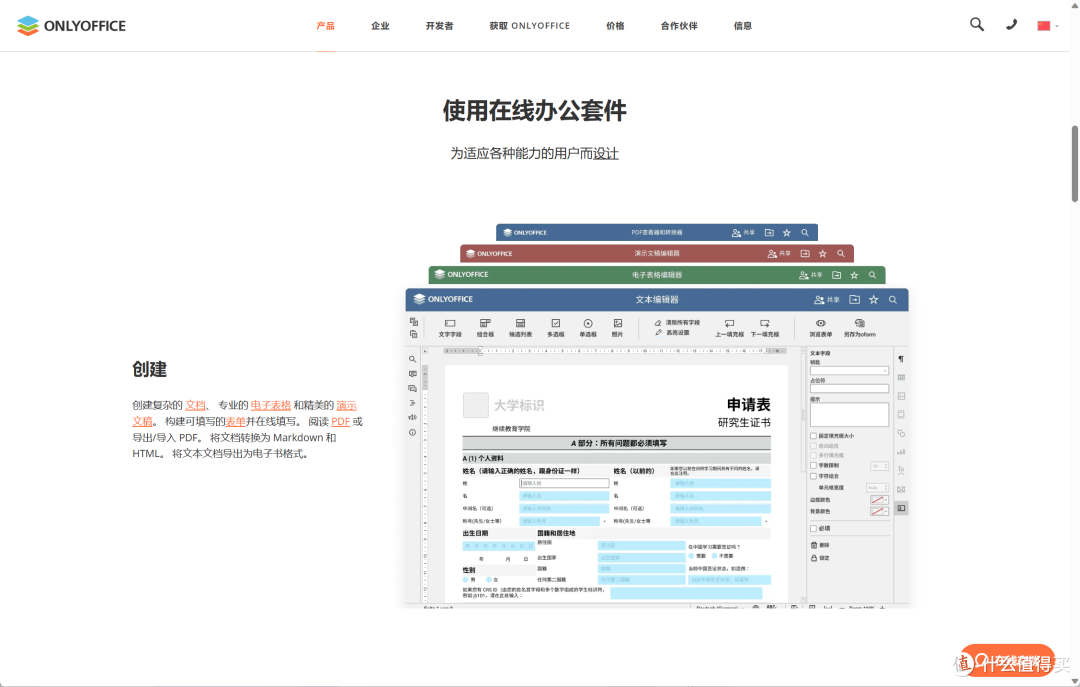Screen dimensions: 1080x687
Task: Open the language flag dropdown
Action: [1048, 25]
